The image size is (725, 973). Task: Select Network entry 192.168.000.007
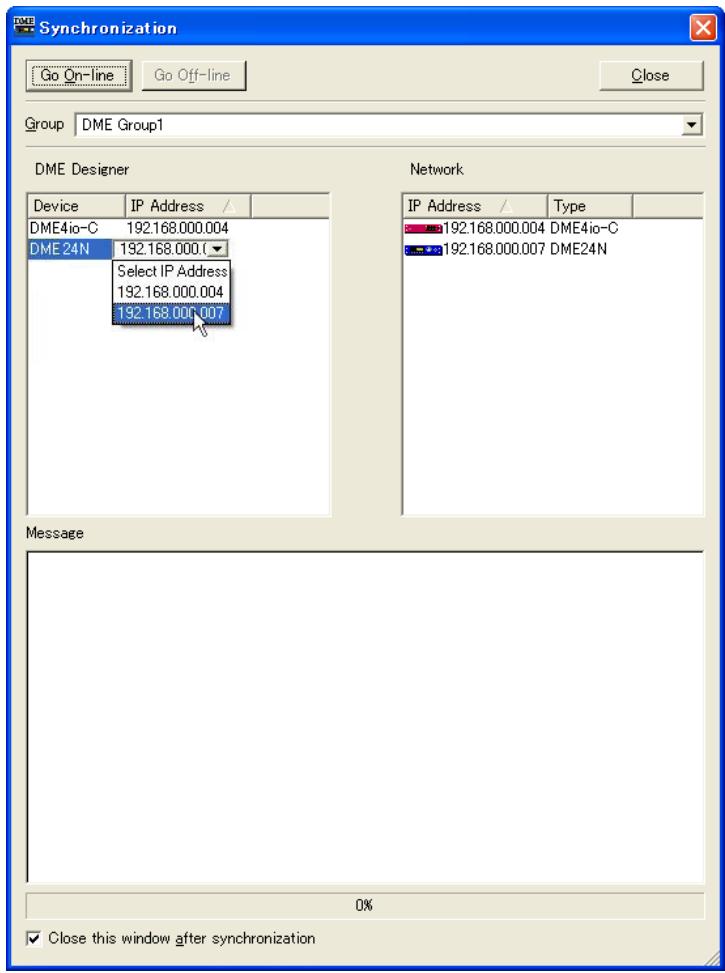pos(493,249)
